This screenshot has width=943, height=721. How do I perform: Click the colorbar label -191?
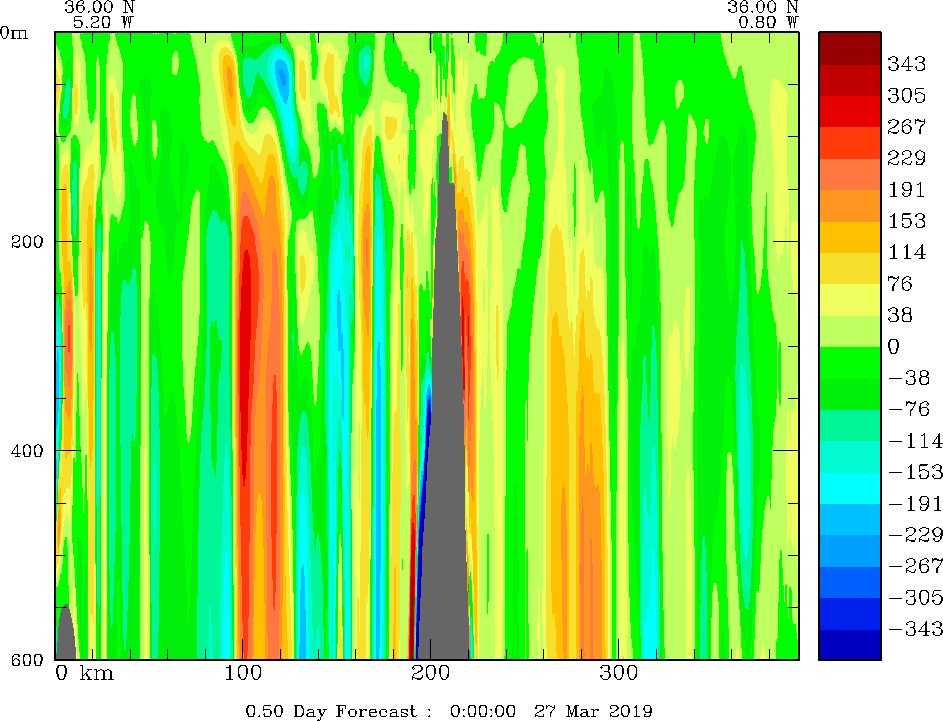915,503
